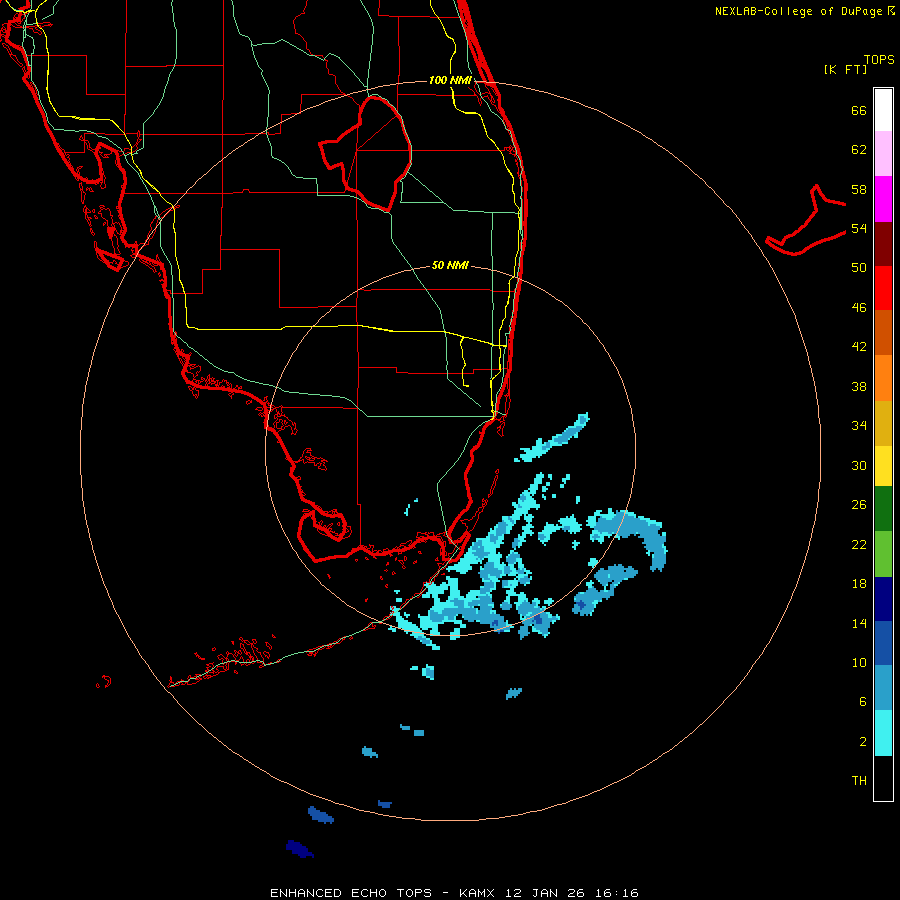Screen dimensions: 900x900
Task: Click the yellow legend swatch
Action: 883,466
